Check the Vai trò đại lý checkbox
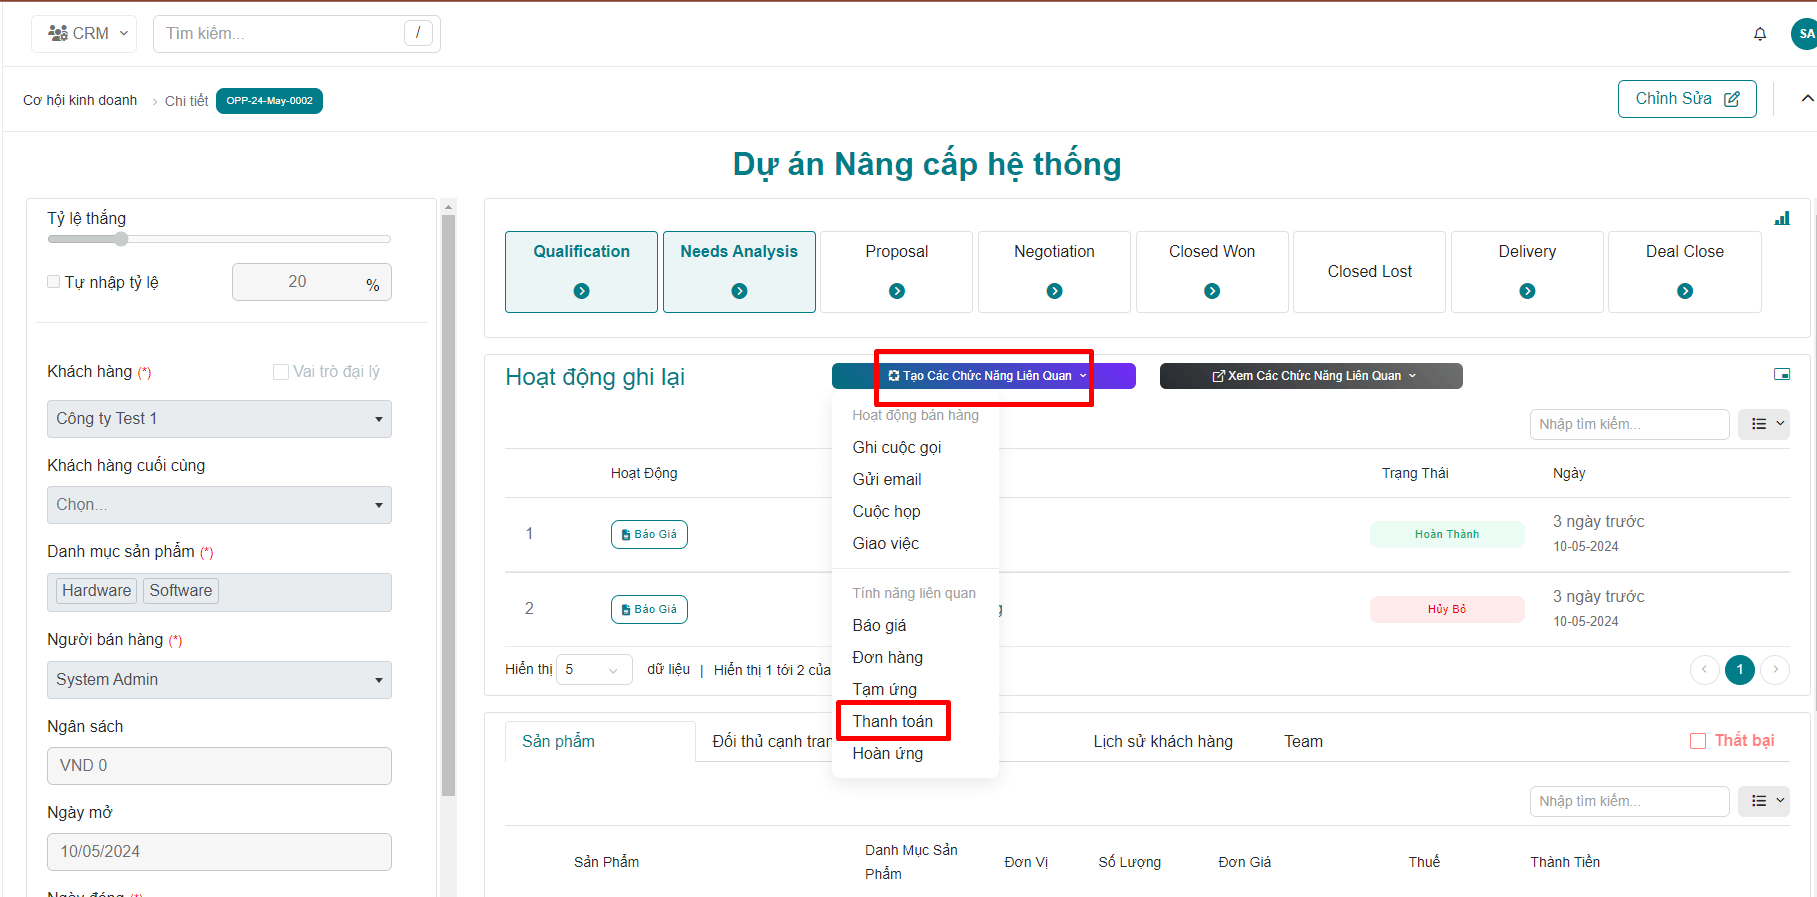Image resolution: width=1817 pixels, height=897 pixels. tap(281, 372)
